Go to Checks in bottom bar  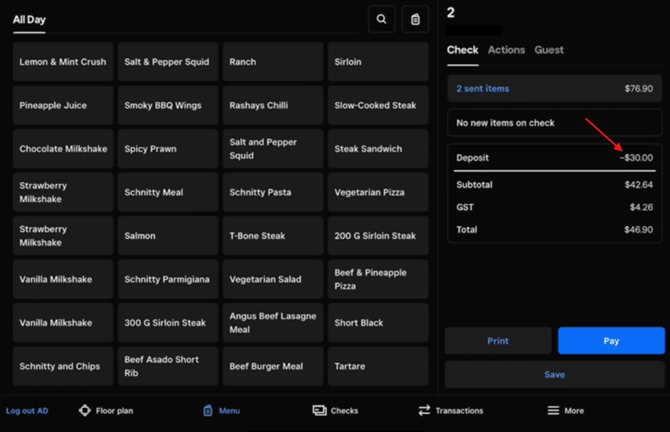(x=335, y=410)
